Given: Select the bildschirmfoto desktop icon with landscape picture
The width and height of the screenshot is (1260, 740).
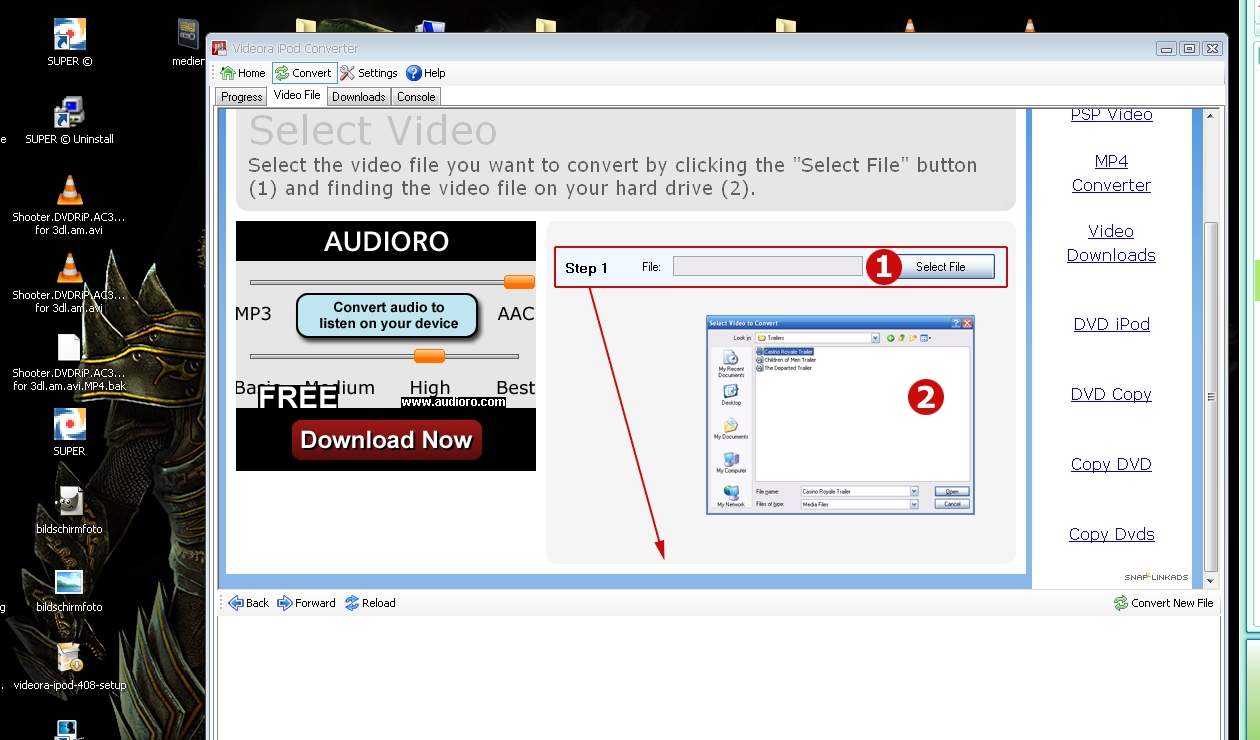Looking at the screenshot, I should coord(69,590).
